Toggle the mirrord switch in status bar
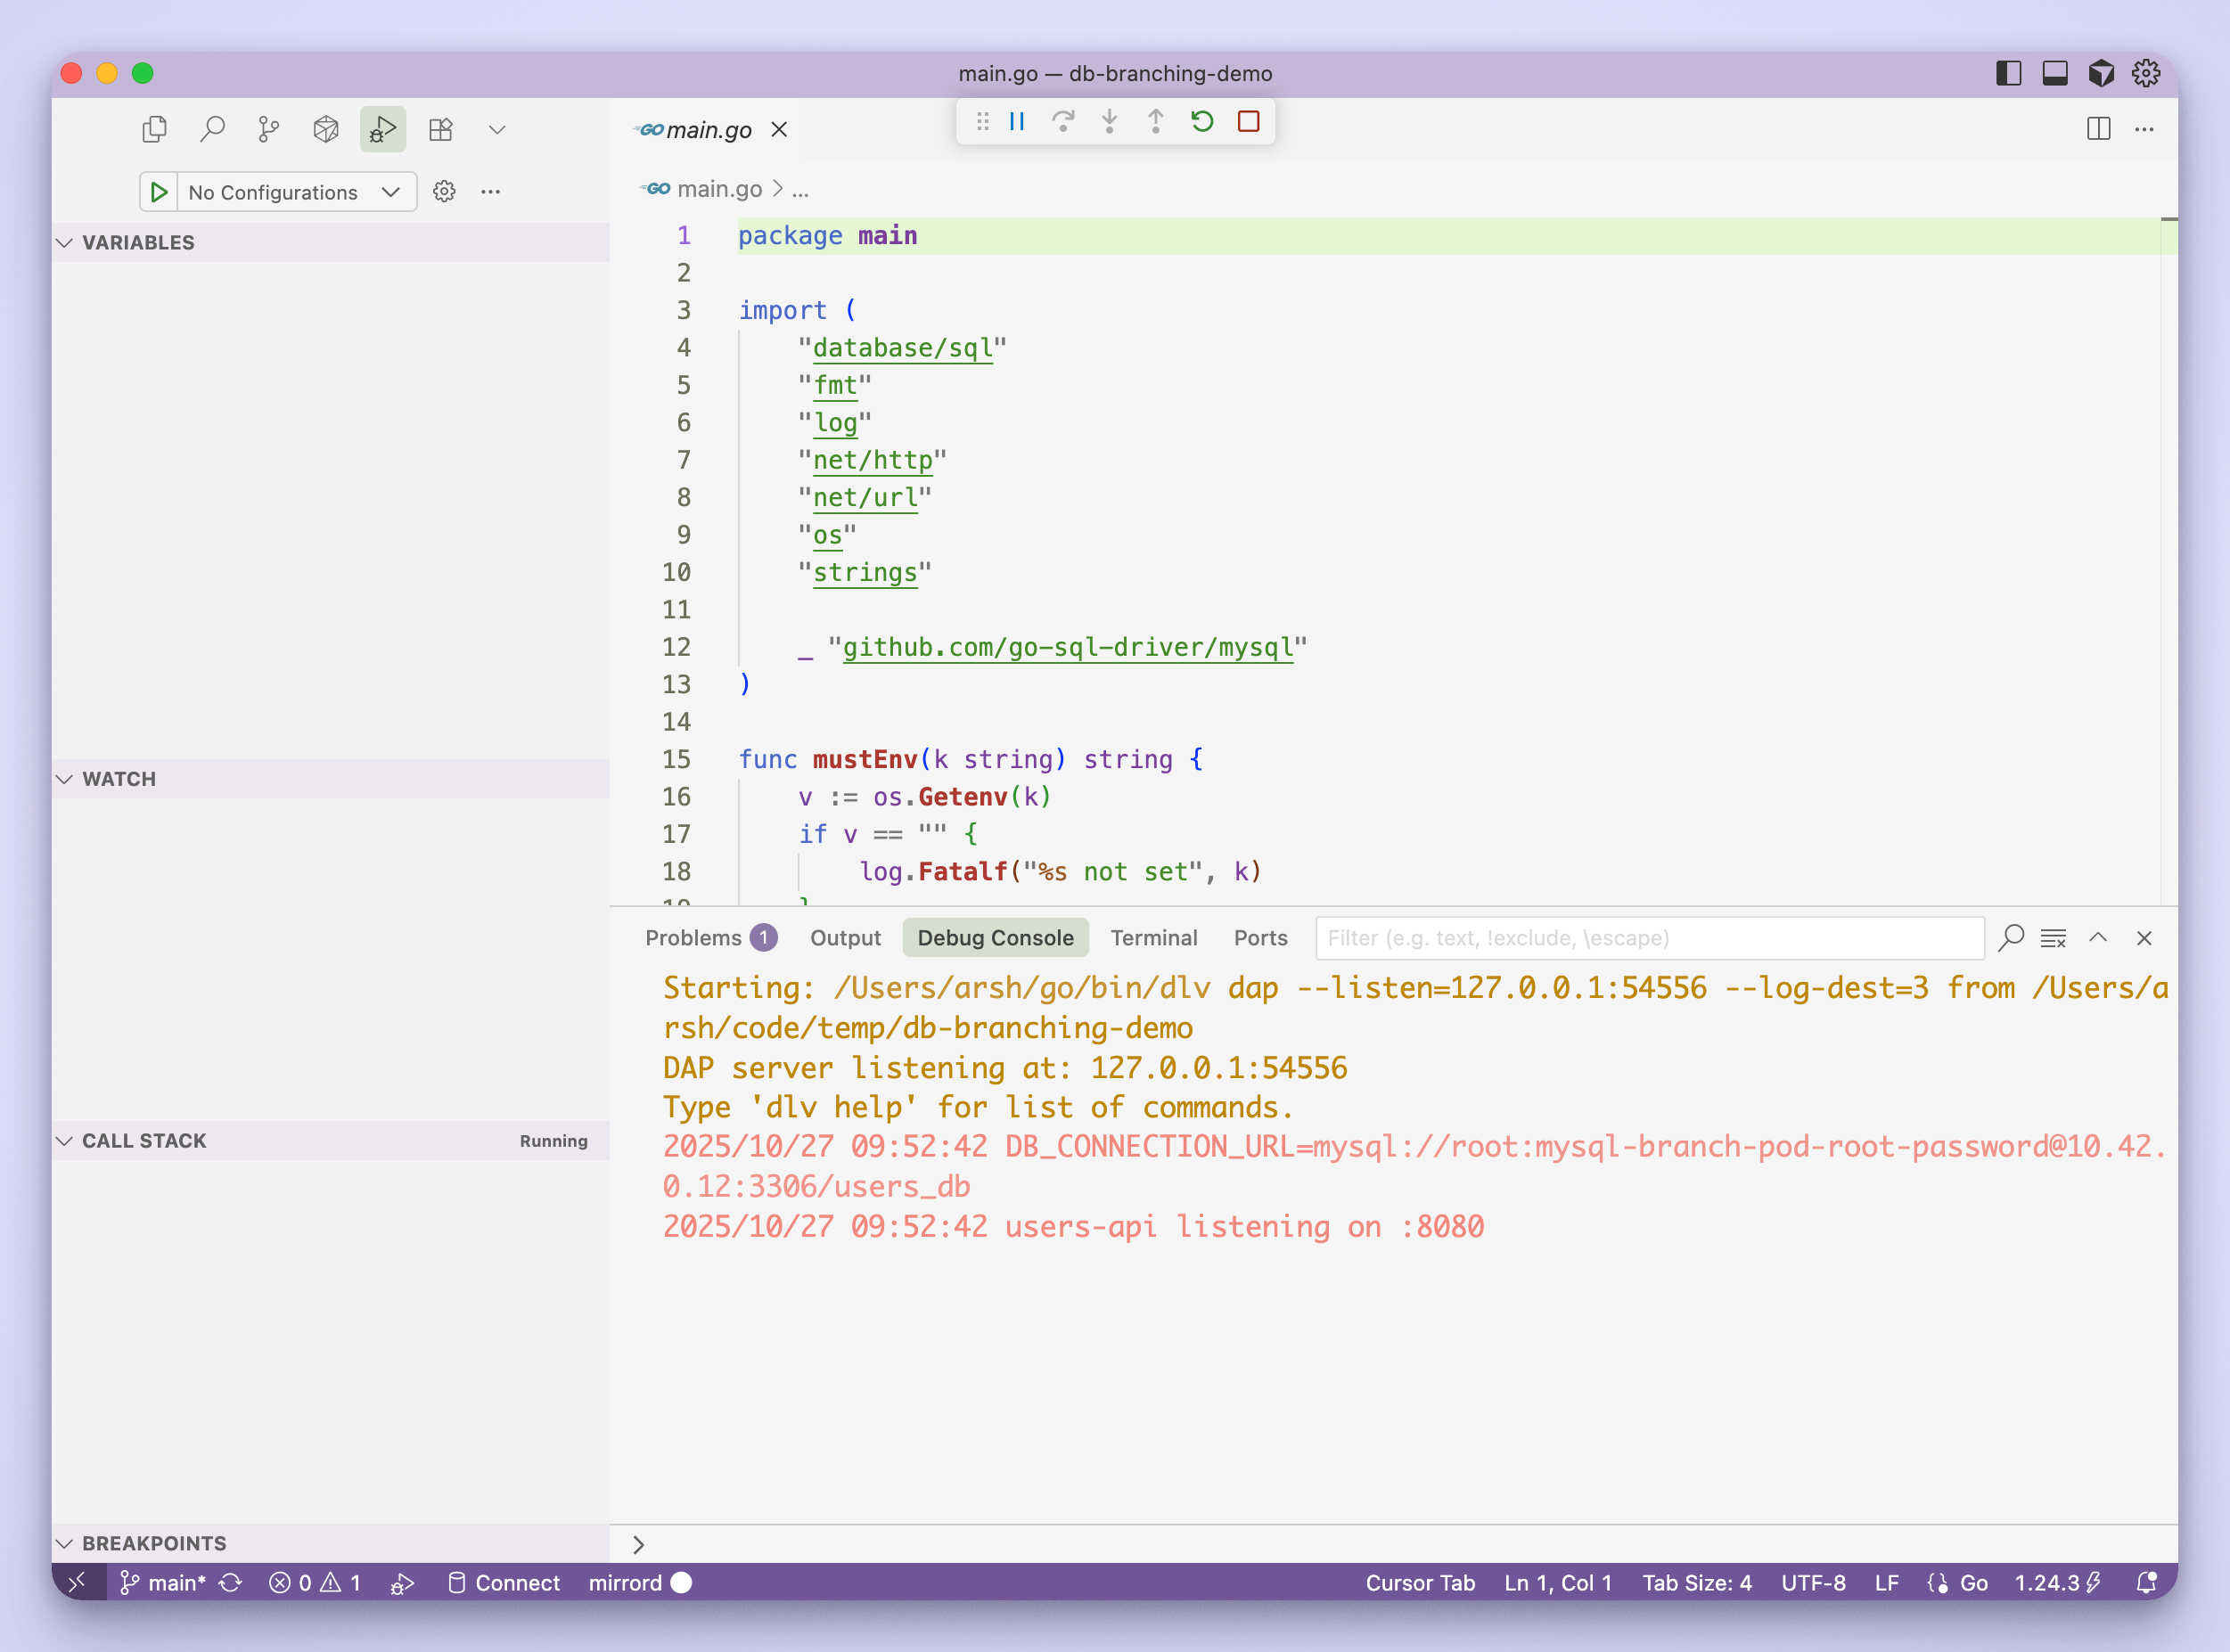The width and height of the screenshot is (2230, 1652). pos(640,1583)
